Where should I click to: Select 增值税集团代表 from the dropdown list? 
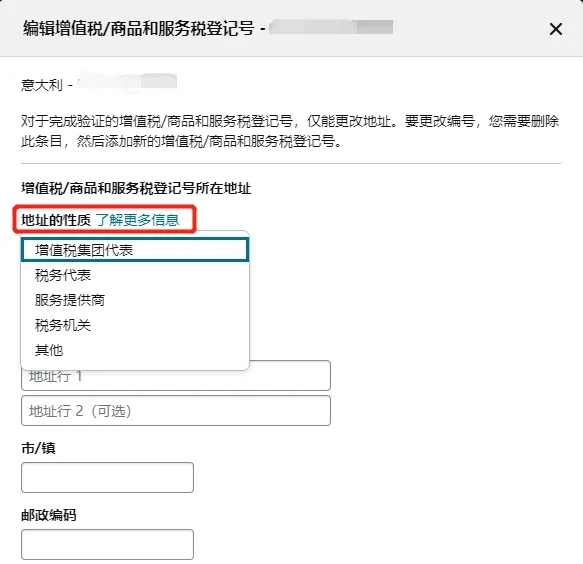point(135,250)
